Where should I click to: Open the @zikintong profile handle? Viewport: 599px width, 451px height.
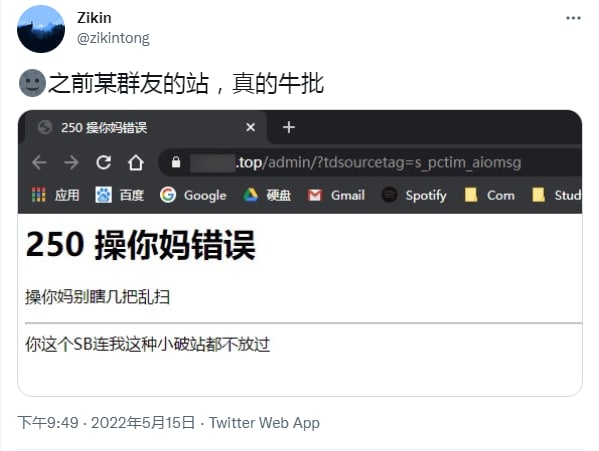(x=113, y=38)
